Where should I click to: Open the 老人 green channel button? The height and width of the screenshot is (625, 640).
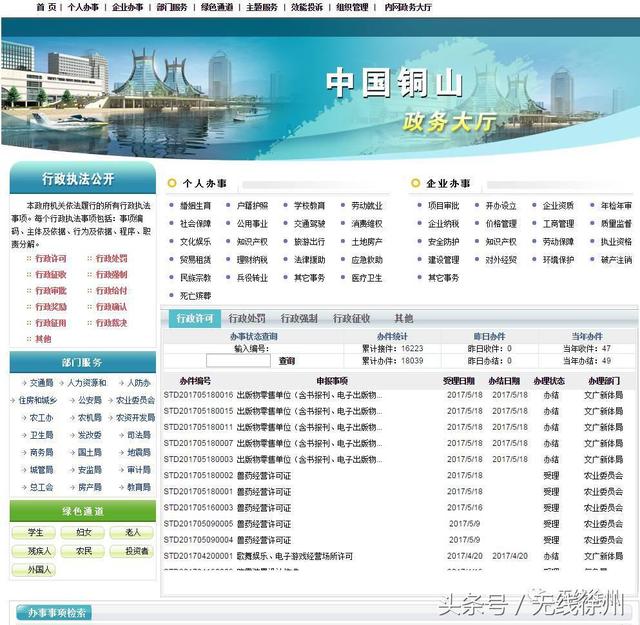coord(133,533)
